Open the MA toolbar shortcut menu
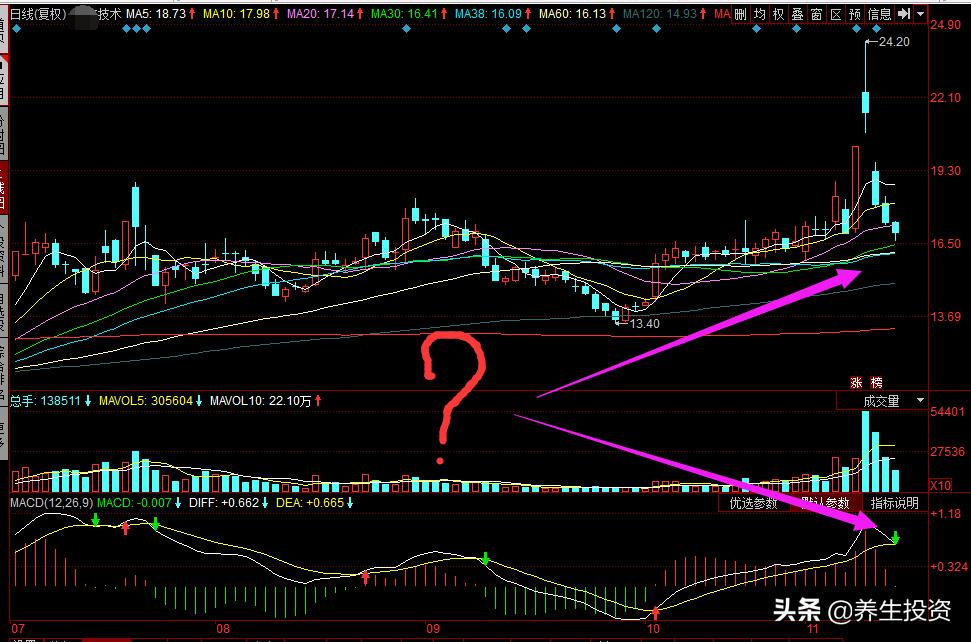The height and width of the screenshot is (642, 971). click(724, 13)
